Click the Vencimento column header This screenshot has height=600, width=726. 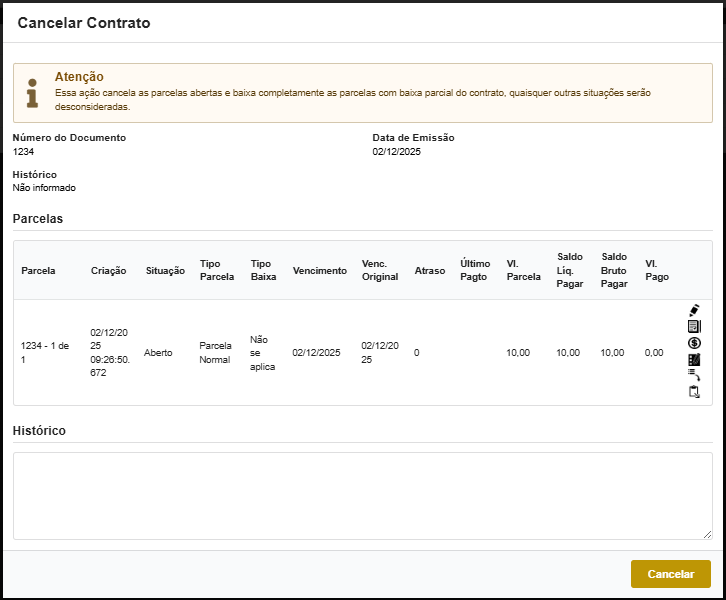pos(319,271)
